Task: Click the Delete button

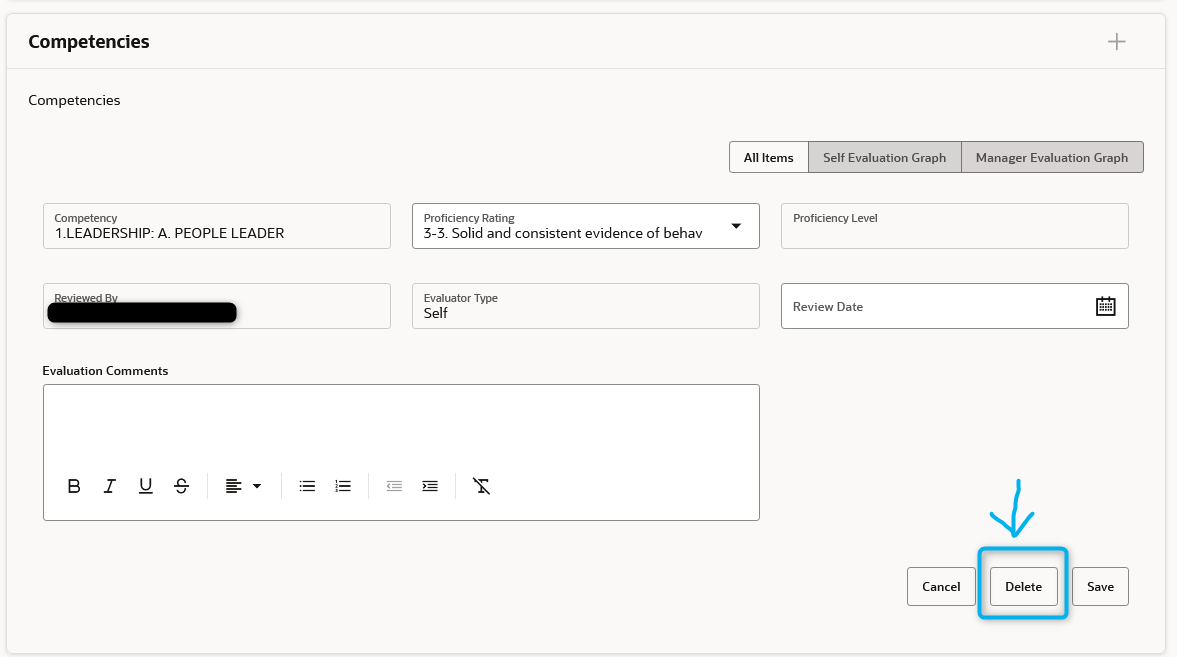Action: point(1023,586)
